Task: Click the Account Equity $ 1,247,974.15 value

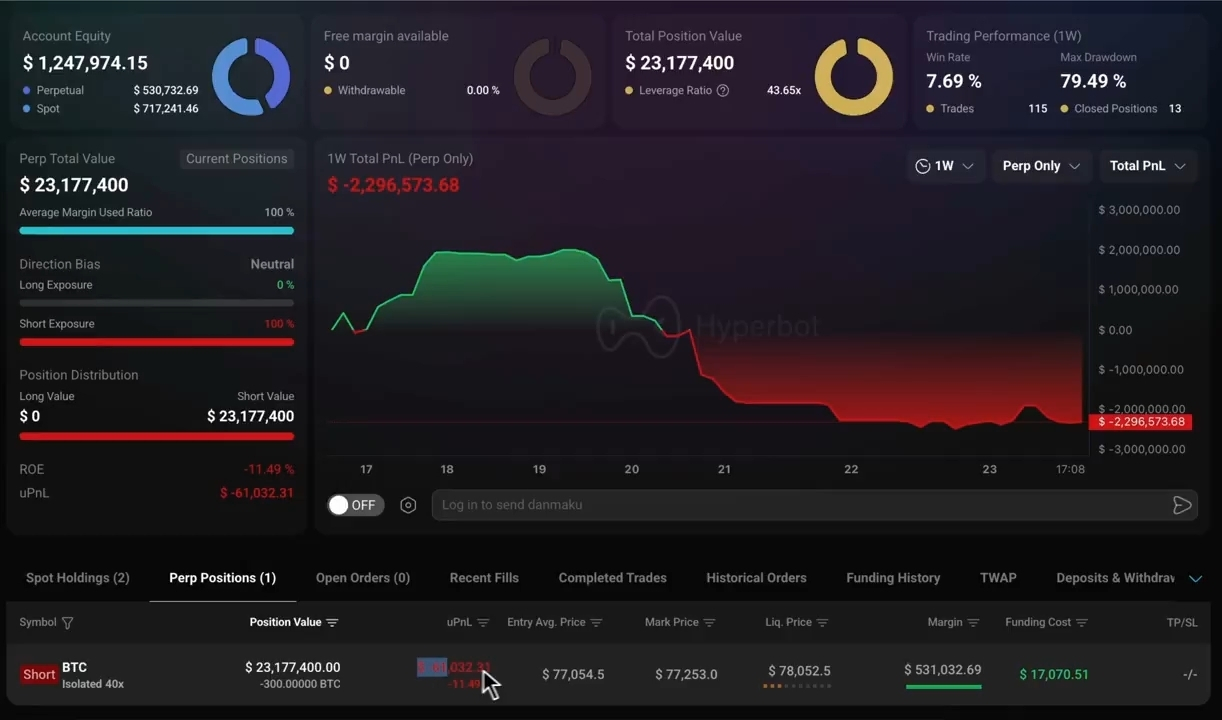Action: [x=85, y=63]
